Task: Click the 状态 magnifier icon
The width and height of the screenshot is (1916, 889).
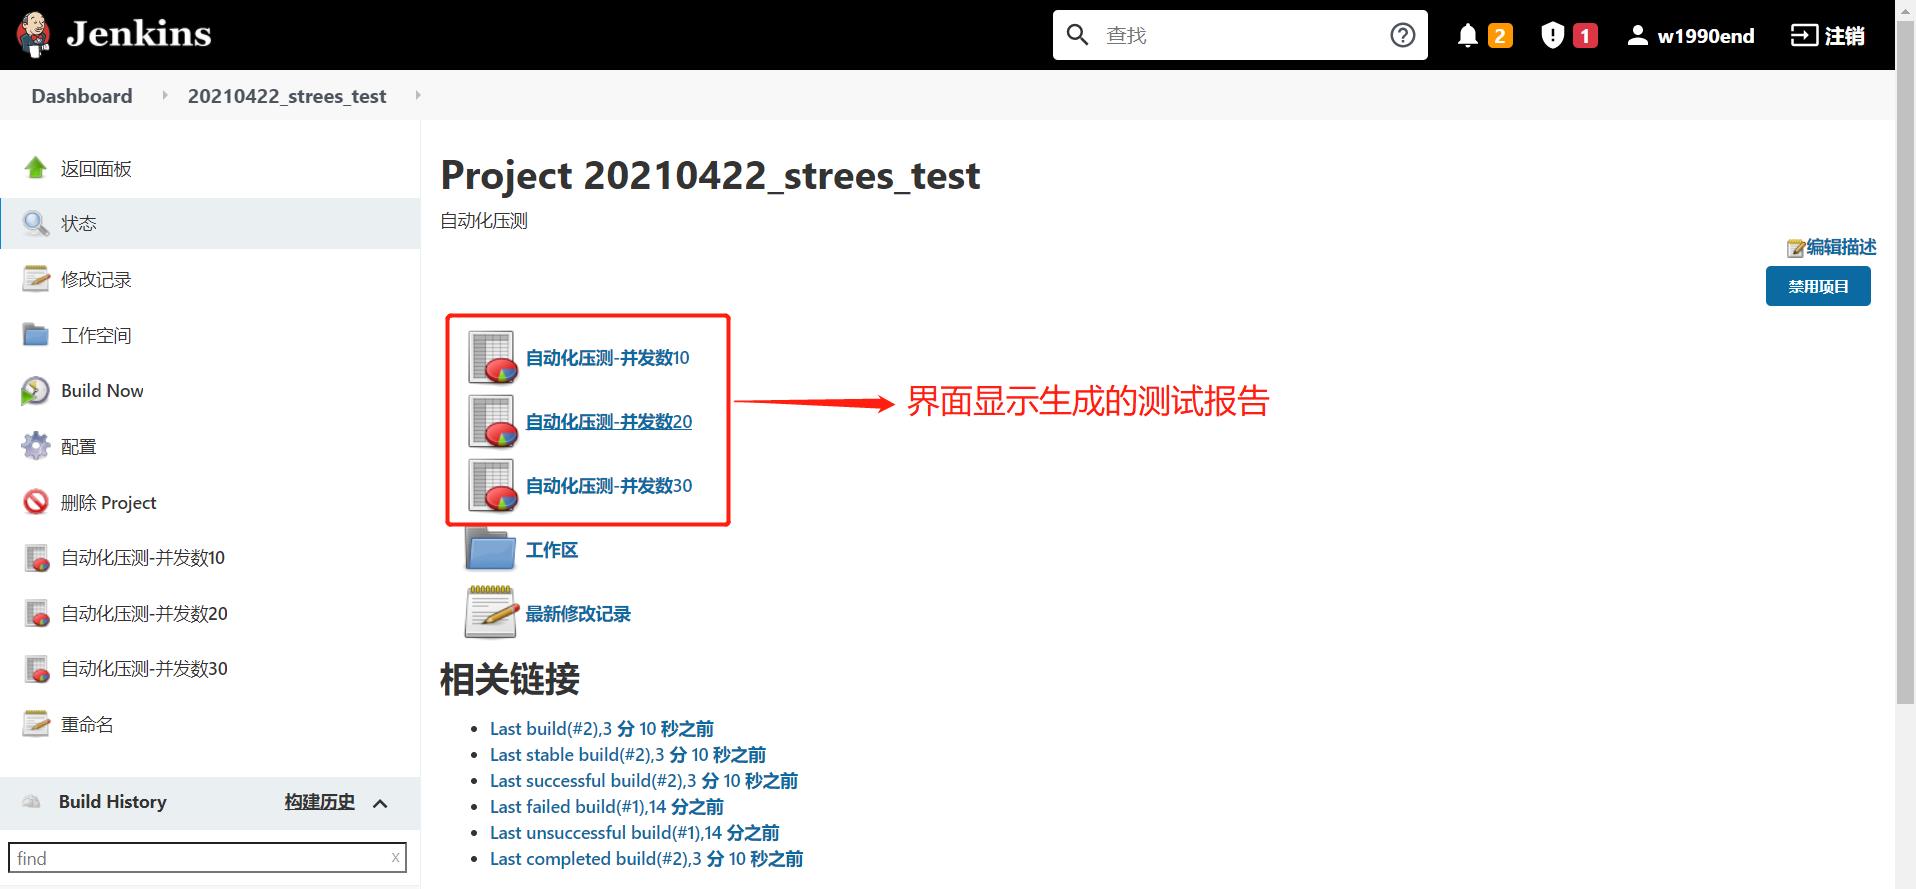Action: (x=36, y=223)
